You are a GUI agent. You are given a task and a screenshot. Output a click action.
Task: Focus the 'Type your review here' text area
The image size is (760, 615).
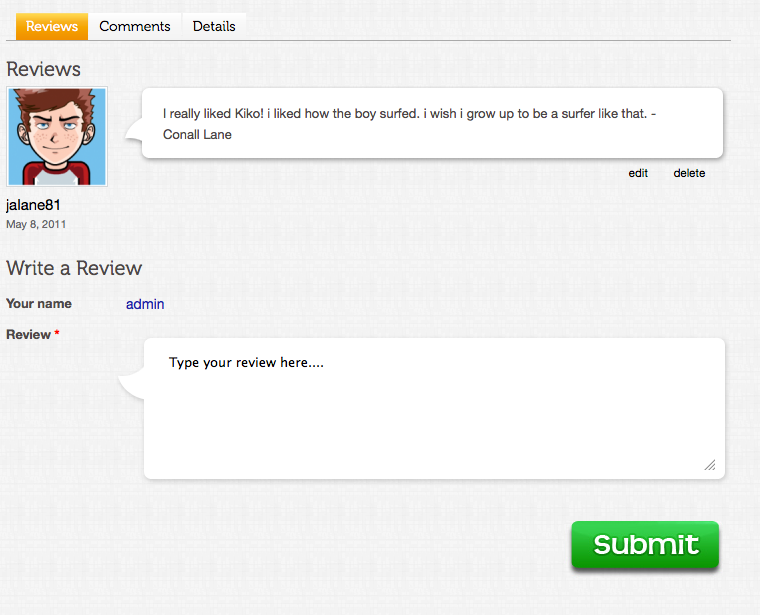434,408
